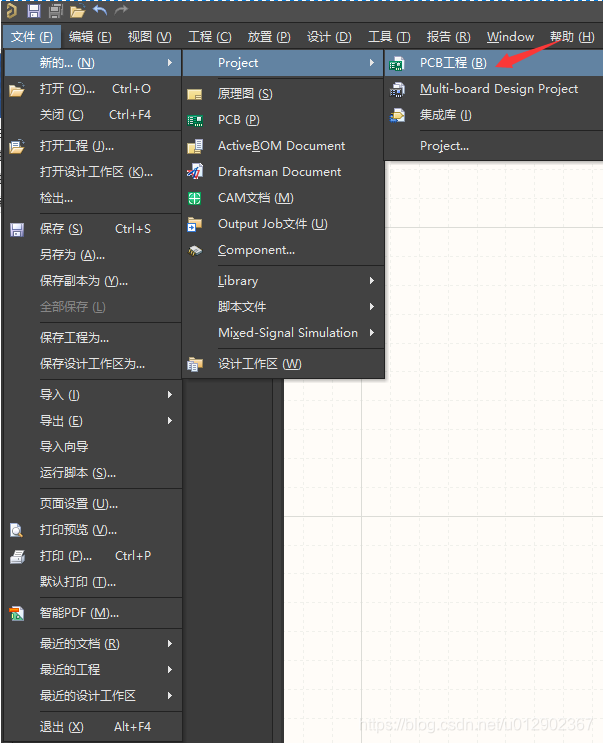Open the 文件 (F) menu
Screen dimensions: 603x743
(x=32, y=36)
